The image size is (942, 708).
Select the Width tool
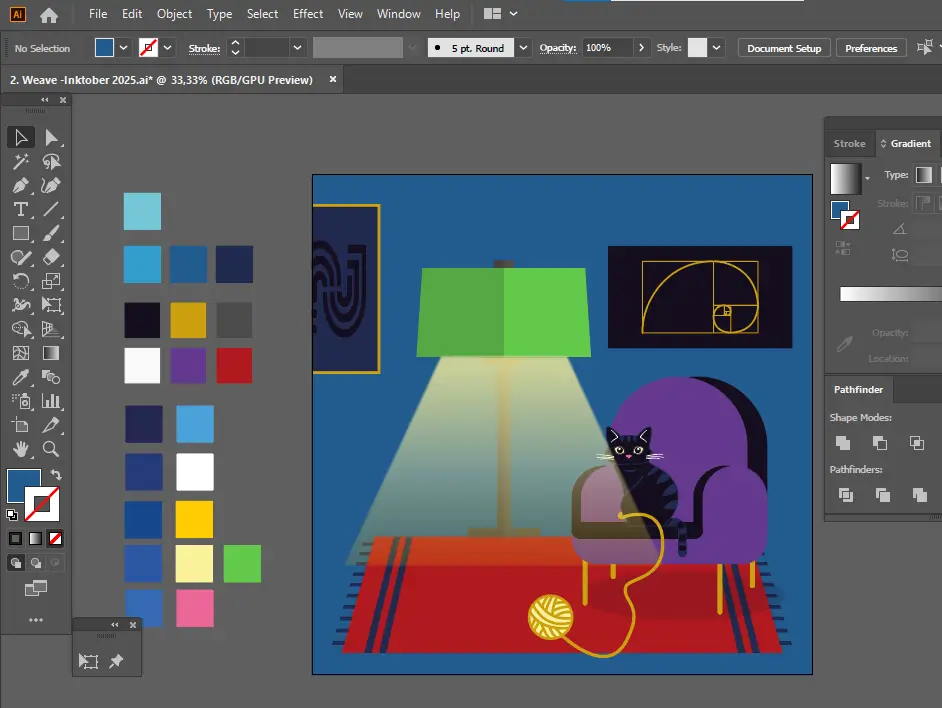21,305
